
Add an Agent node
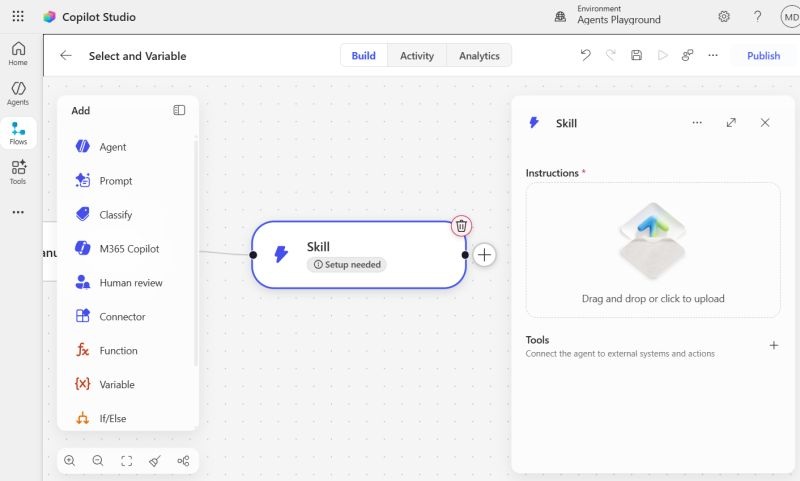pyautogui.click(x=113, y=147)
